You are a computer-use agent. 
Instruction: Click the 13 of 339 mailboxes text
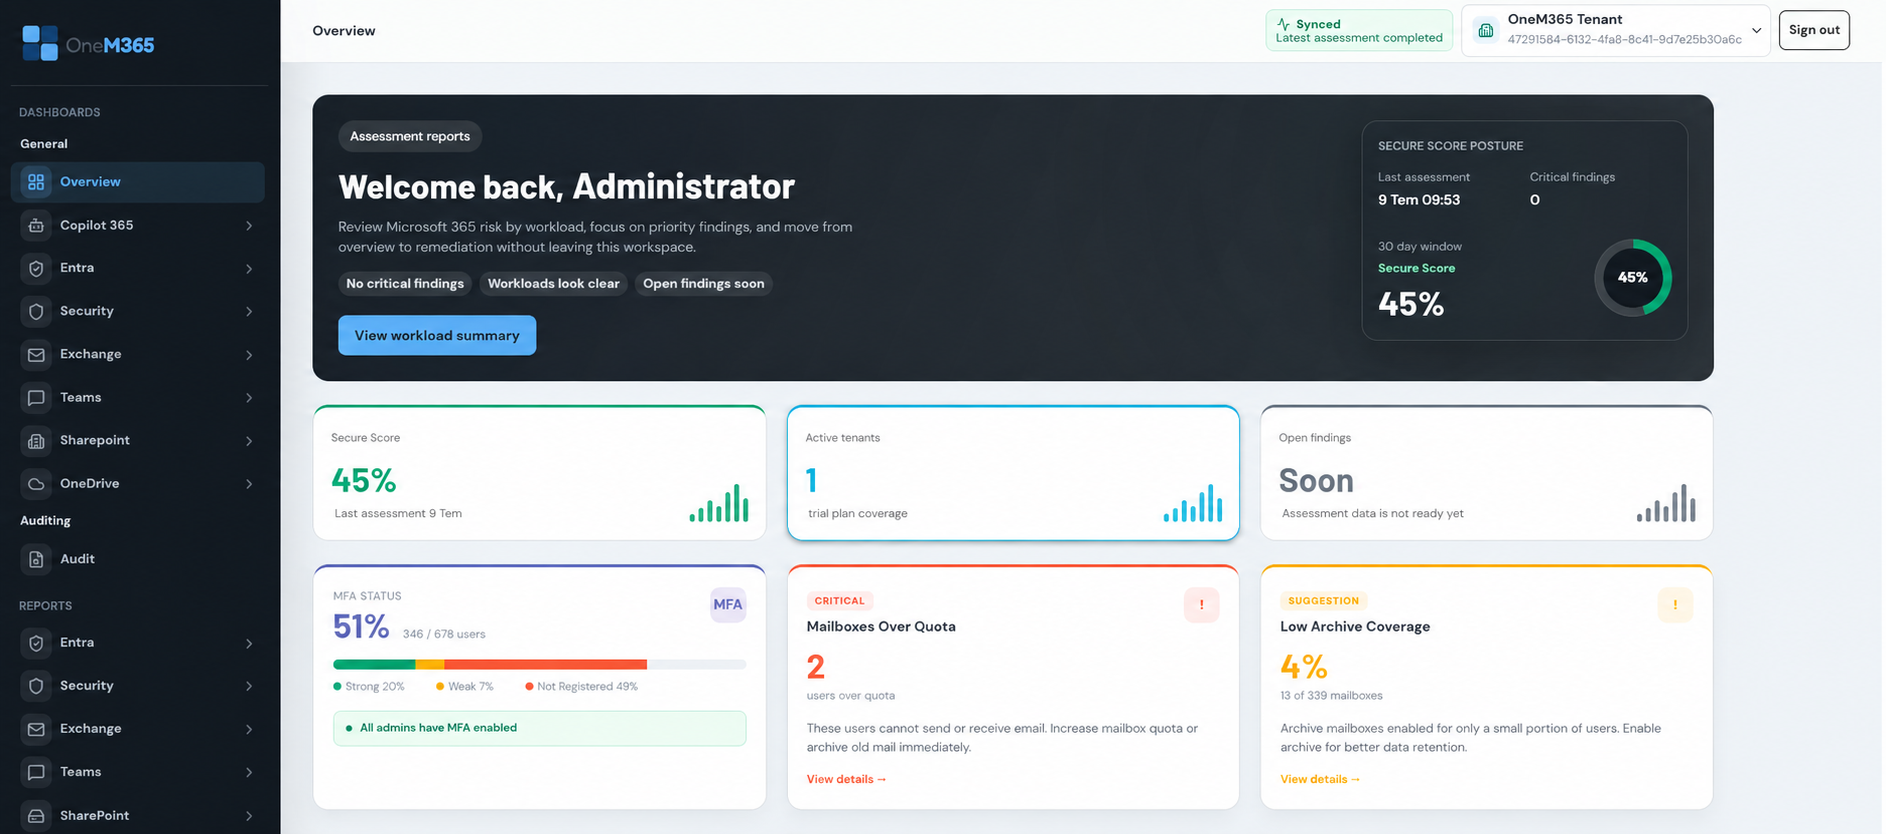click(1331, 695)
